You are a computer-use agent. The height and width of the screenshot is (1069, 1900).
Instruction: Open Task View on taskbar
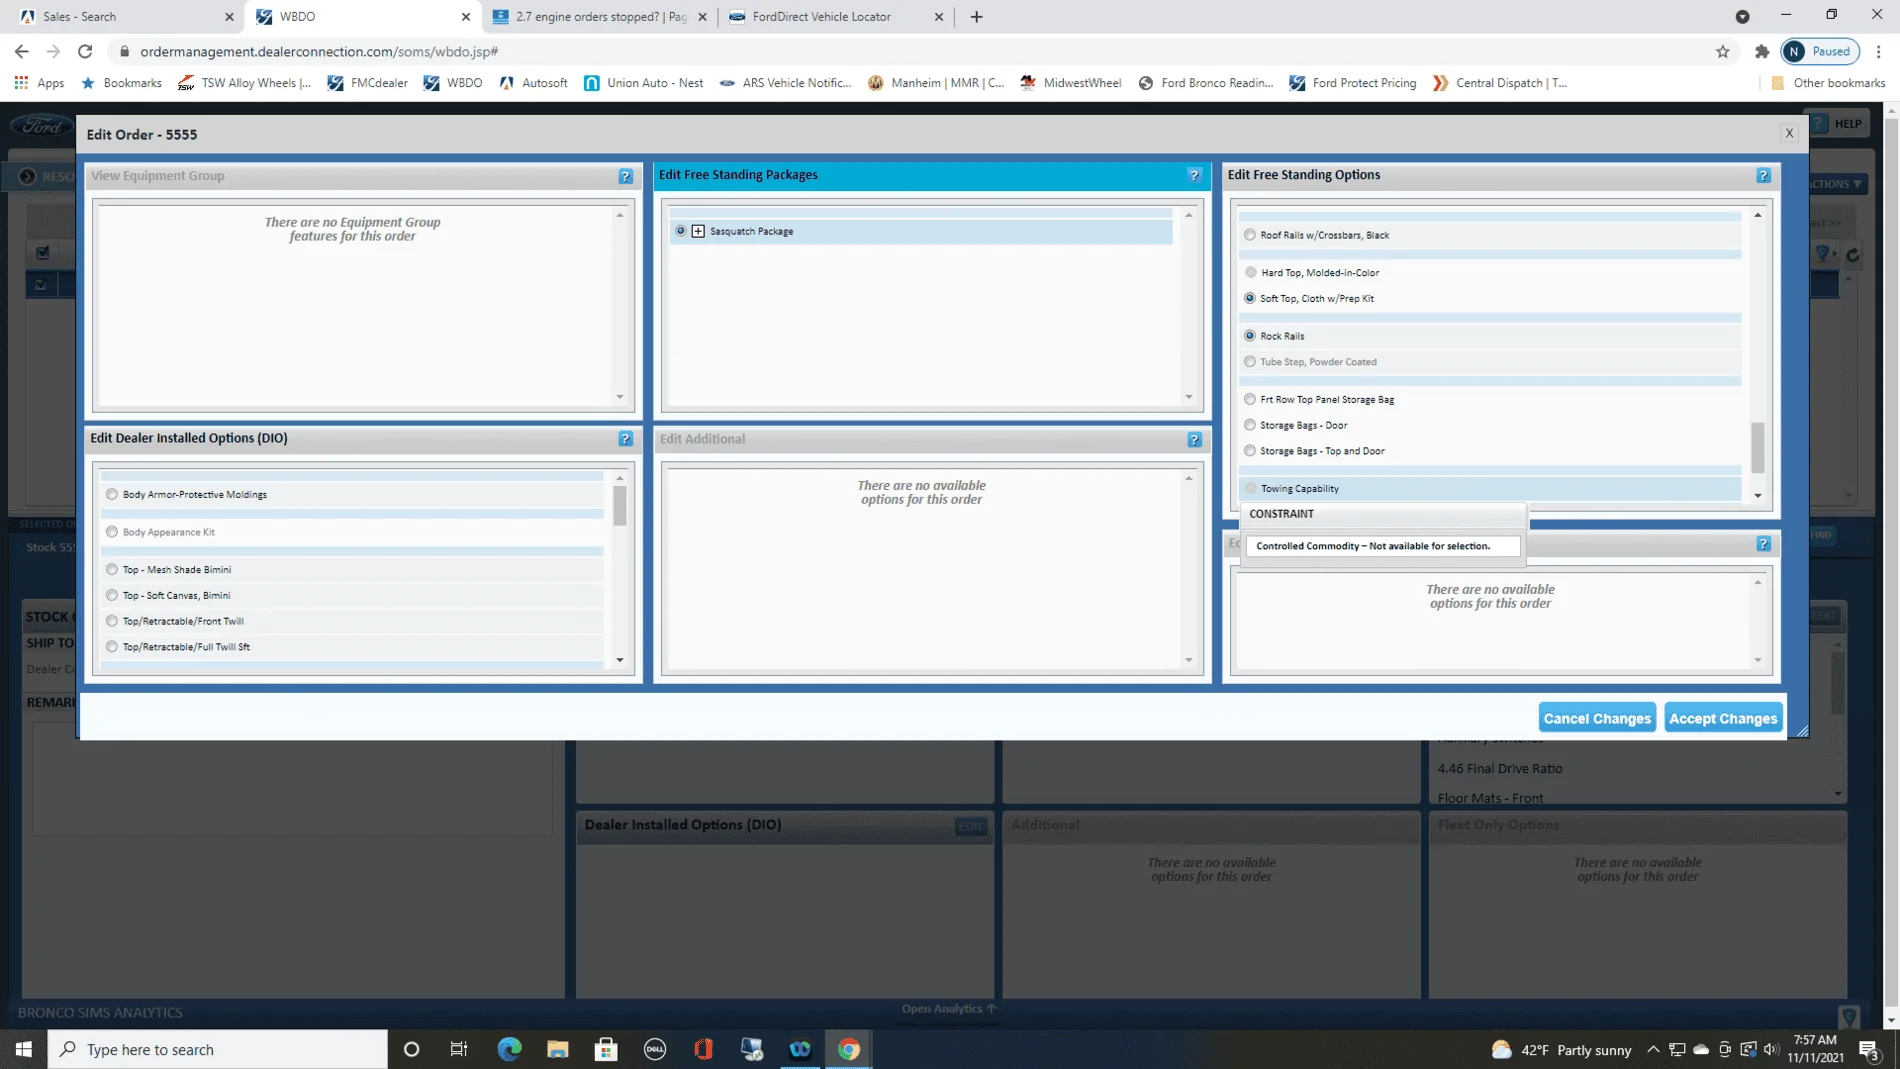point(459,1049)
